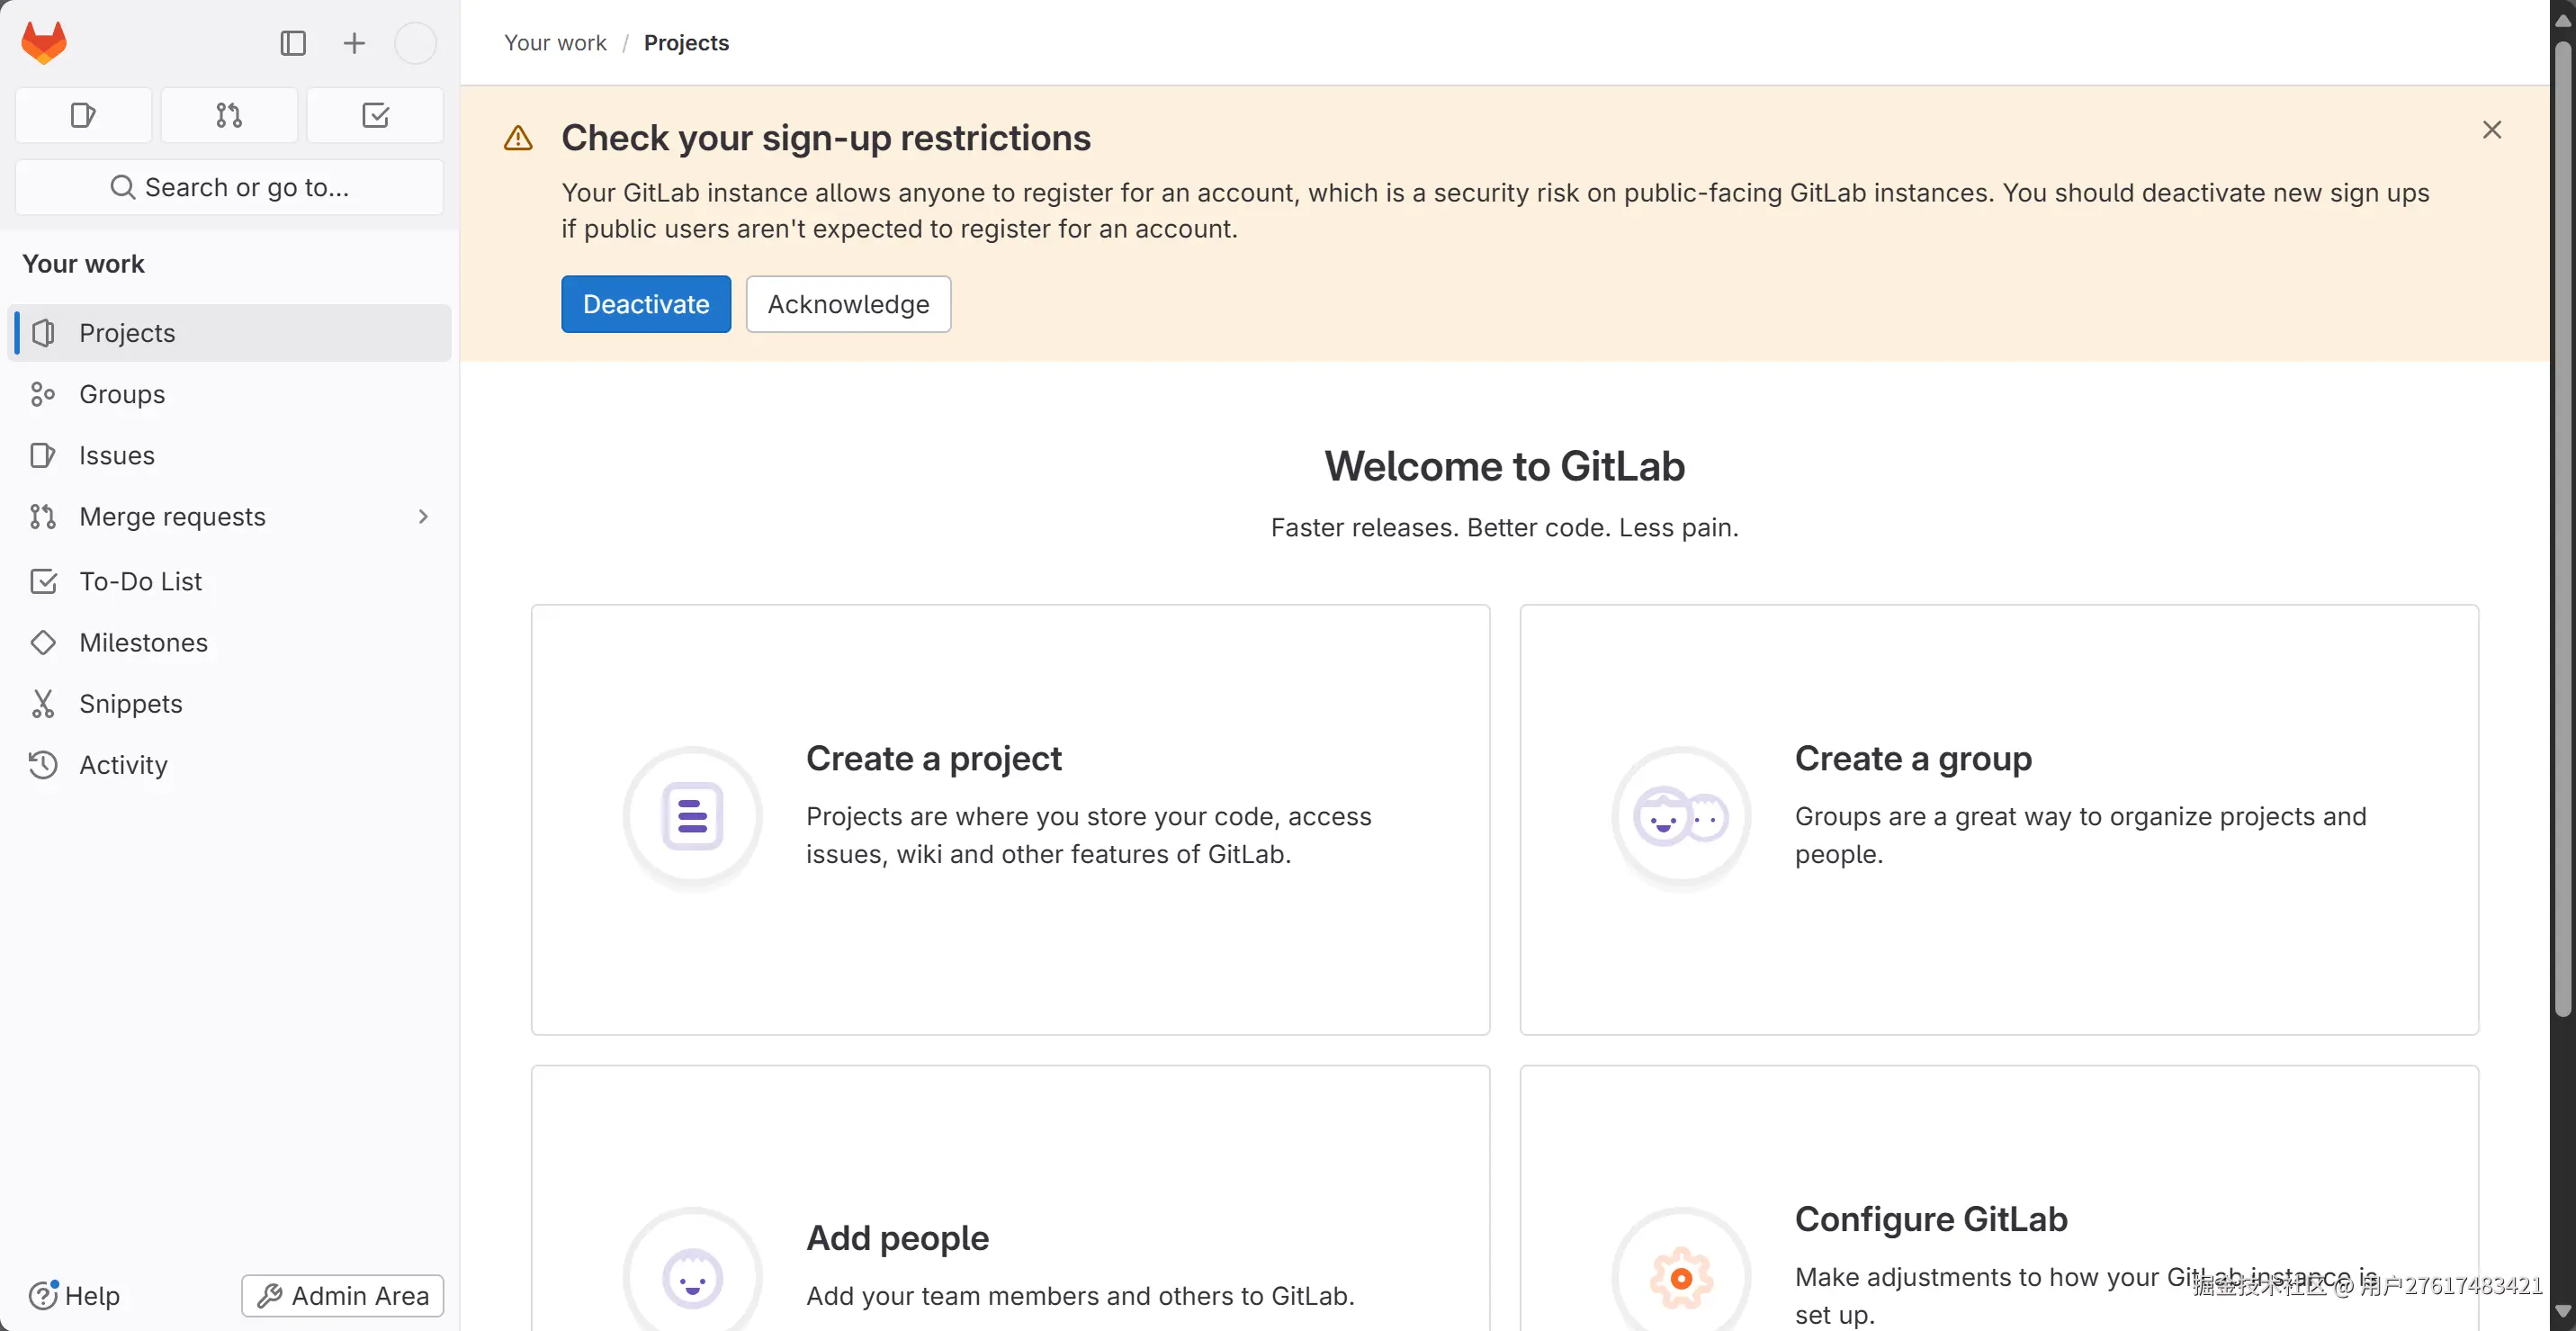Screen dimensions: 2576x1331
Task: Click the Acknowledge button
Action: [848, 304]
